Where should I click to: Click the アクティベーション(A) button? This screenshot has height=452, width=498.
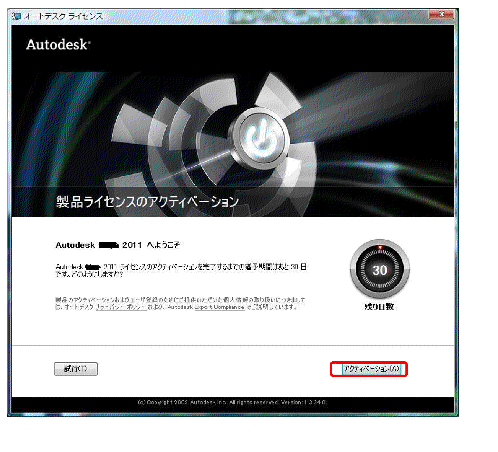371,369
